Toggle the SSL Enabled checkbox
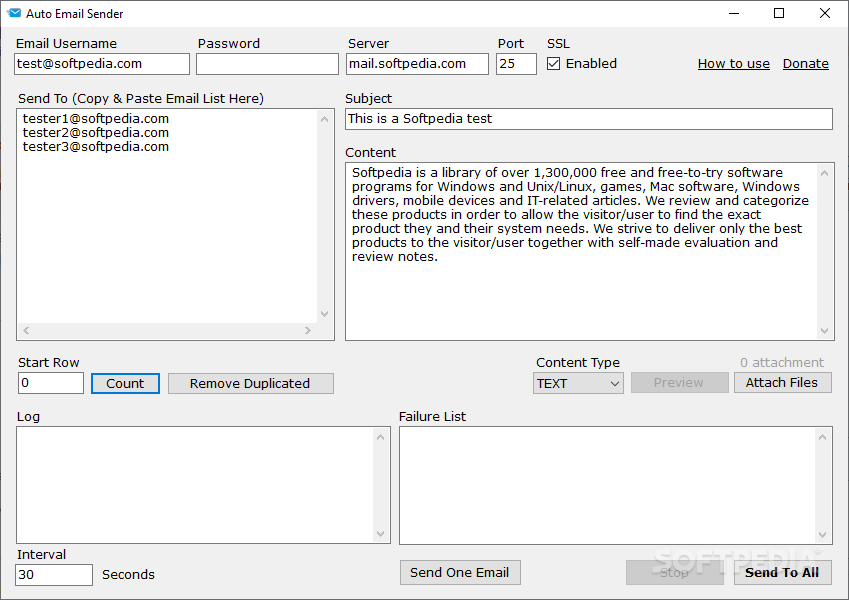 tap(553, 64)
